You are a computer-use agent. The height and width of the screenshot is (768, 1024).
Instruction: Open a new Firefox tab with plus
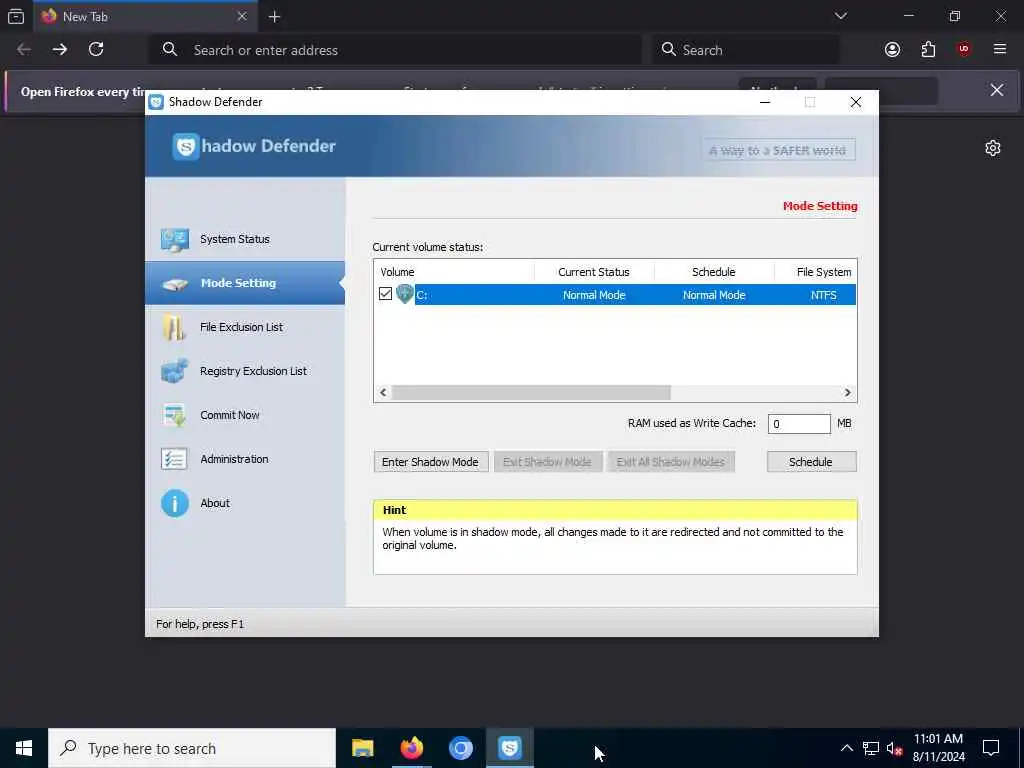coord(274,17)
